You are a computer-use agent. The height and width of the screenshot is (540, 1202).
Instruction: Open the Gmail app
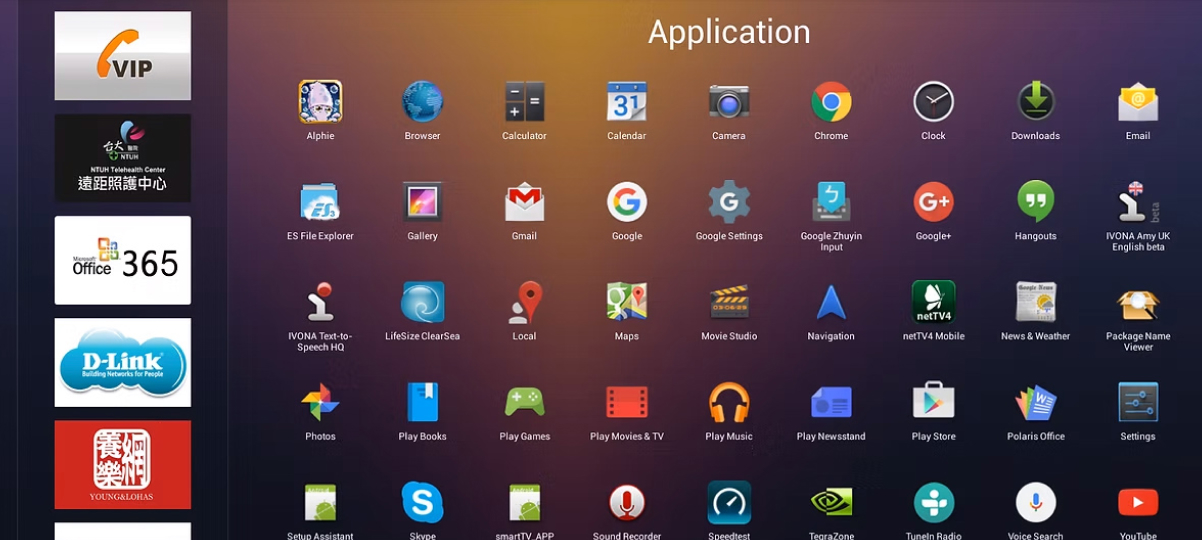(x=524, y=202)
